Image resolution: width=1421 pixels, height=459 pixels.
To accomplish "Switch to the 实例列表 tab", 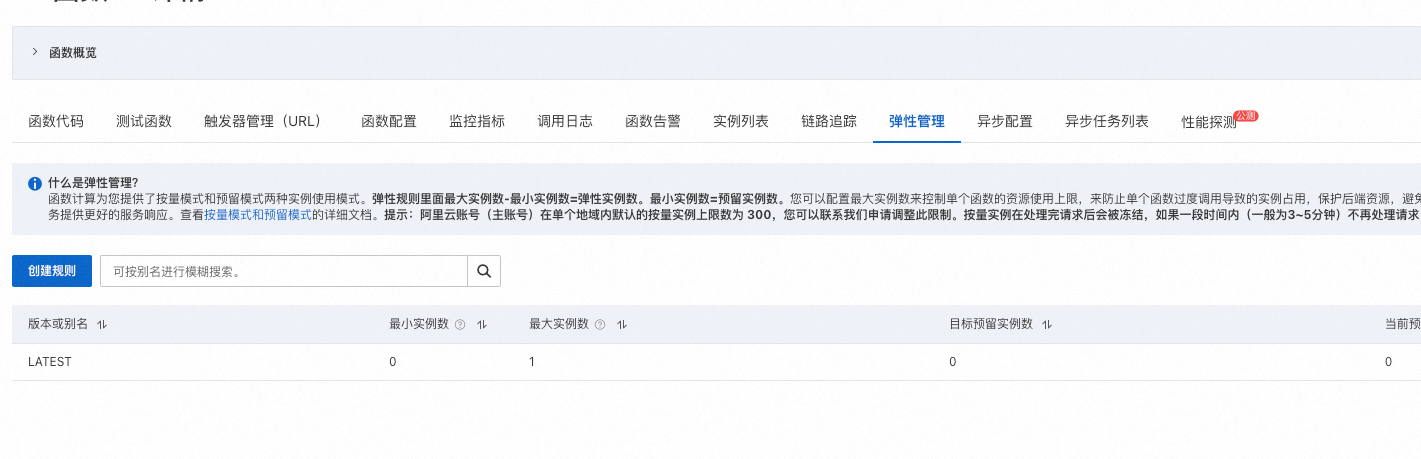I will [741, 122].
